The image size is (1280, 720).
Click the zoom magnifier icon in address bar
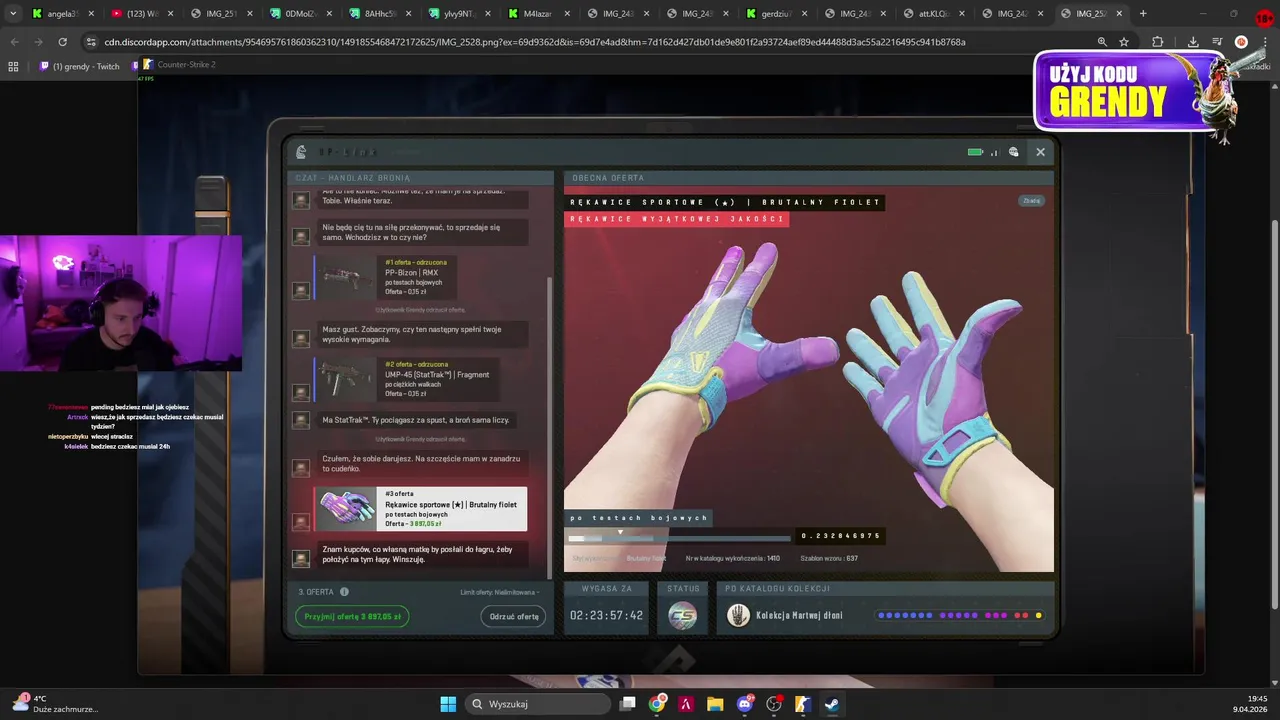pos(1102,42)
